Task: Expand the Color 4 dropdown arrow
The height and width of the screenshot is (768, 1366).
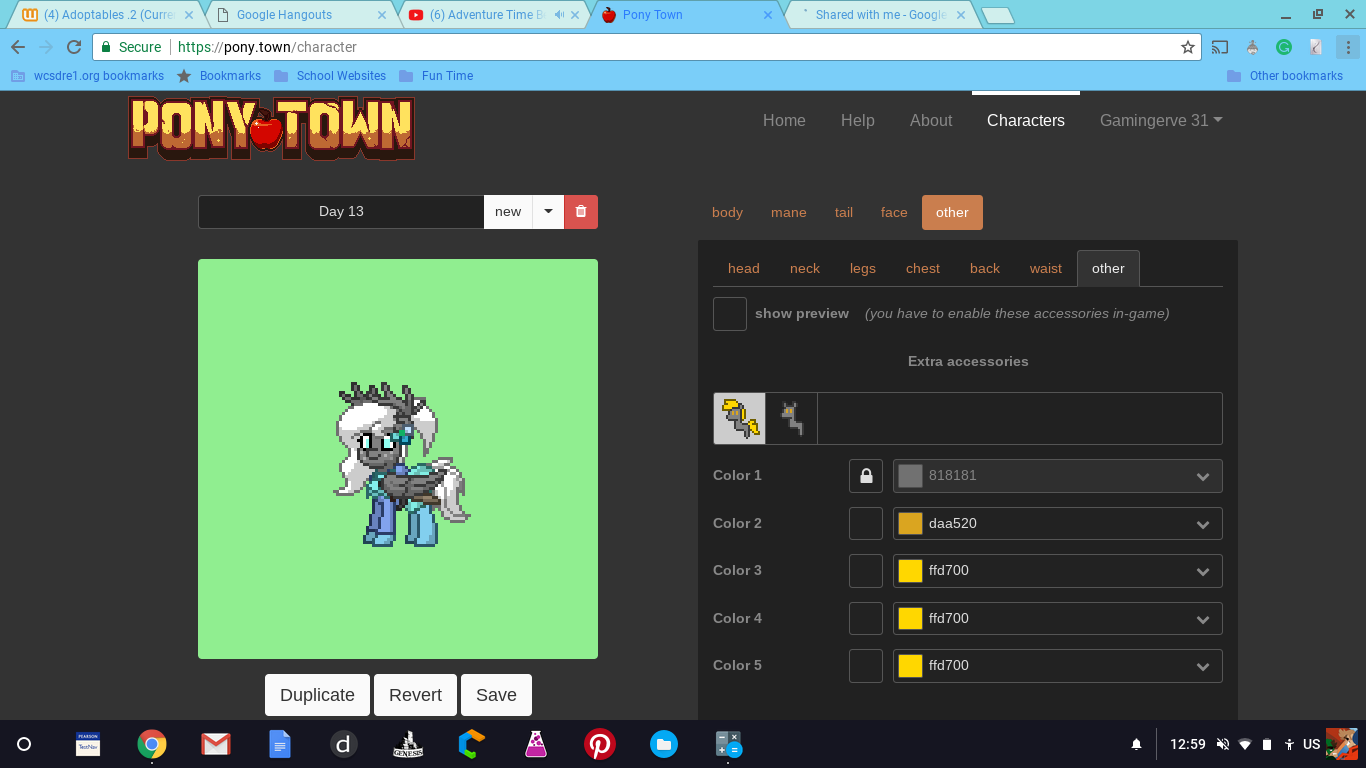Action: [1203, 619]
